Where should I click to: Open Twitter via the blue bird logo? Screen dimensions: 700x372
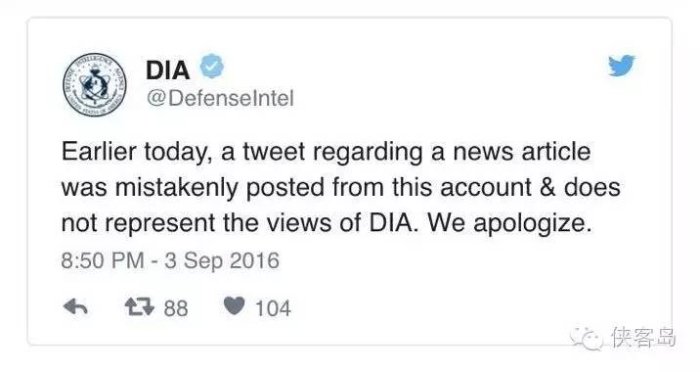621,66
